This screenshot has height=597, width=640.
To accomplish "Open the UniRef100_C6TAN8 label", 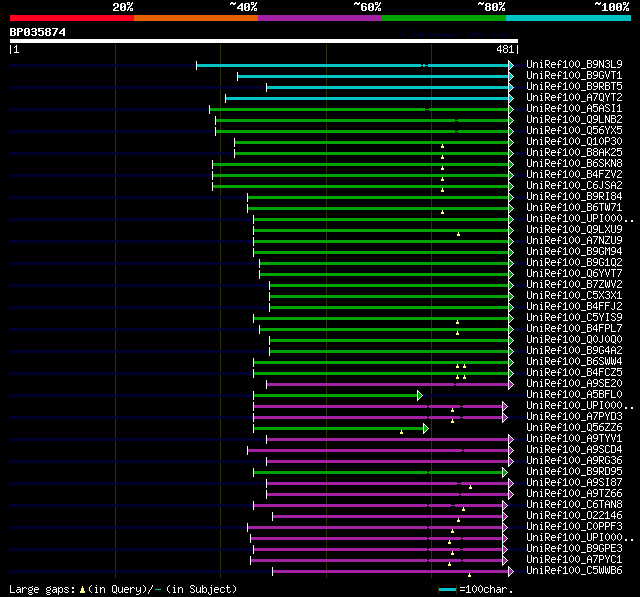I will (574, 505).
